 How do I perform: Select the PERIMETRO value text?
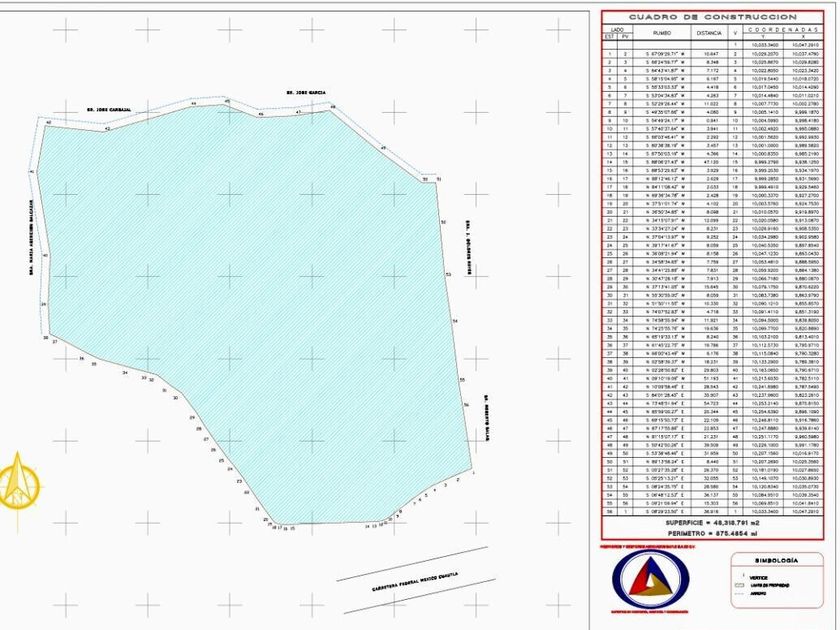click(712, 534)
